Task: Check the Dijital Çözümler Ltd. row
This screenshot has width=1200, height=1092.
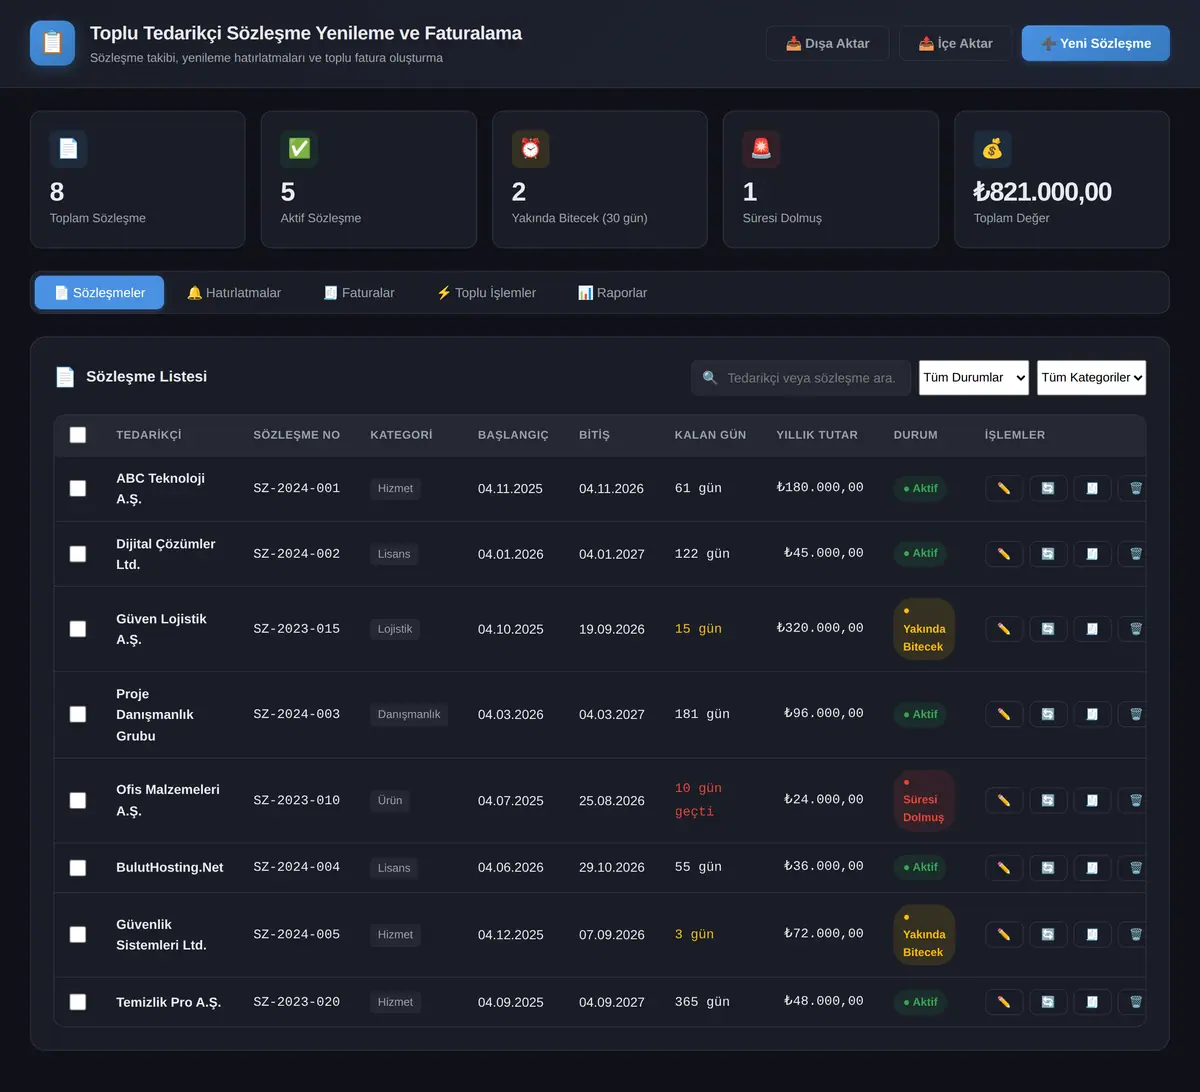Action: coord(78,554)
